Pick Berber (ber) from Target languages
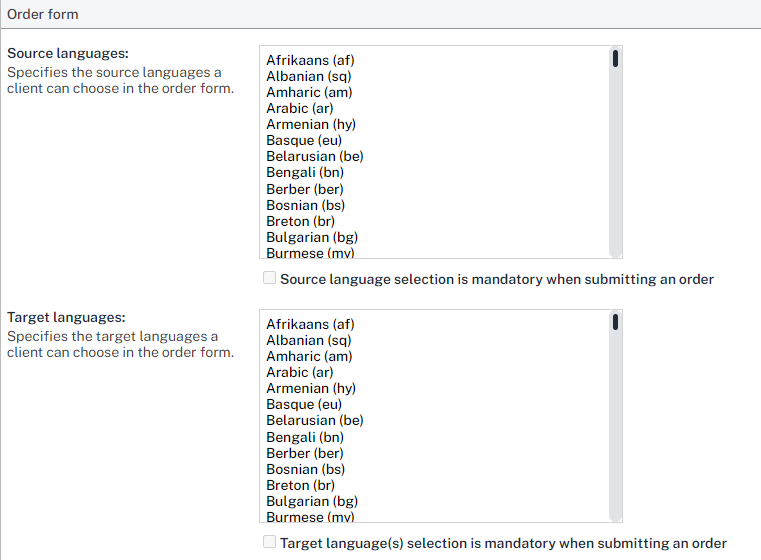The height and width of the screenshot is (560, 761). click(305, 453)
